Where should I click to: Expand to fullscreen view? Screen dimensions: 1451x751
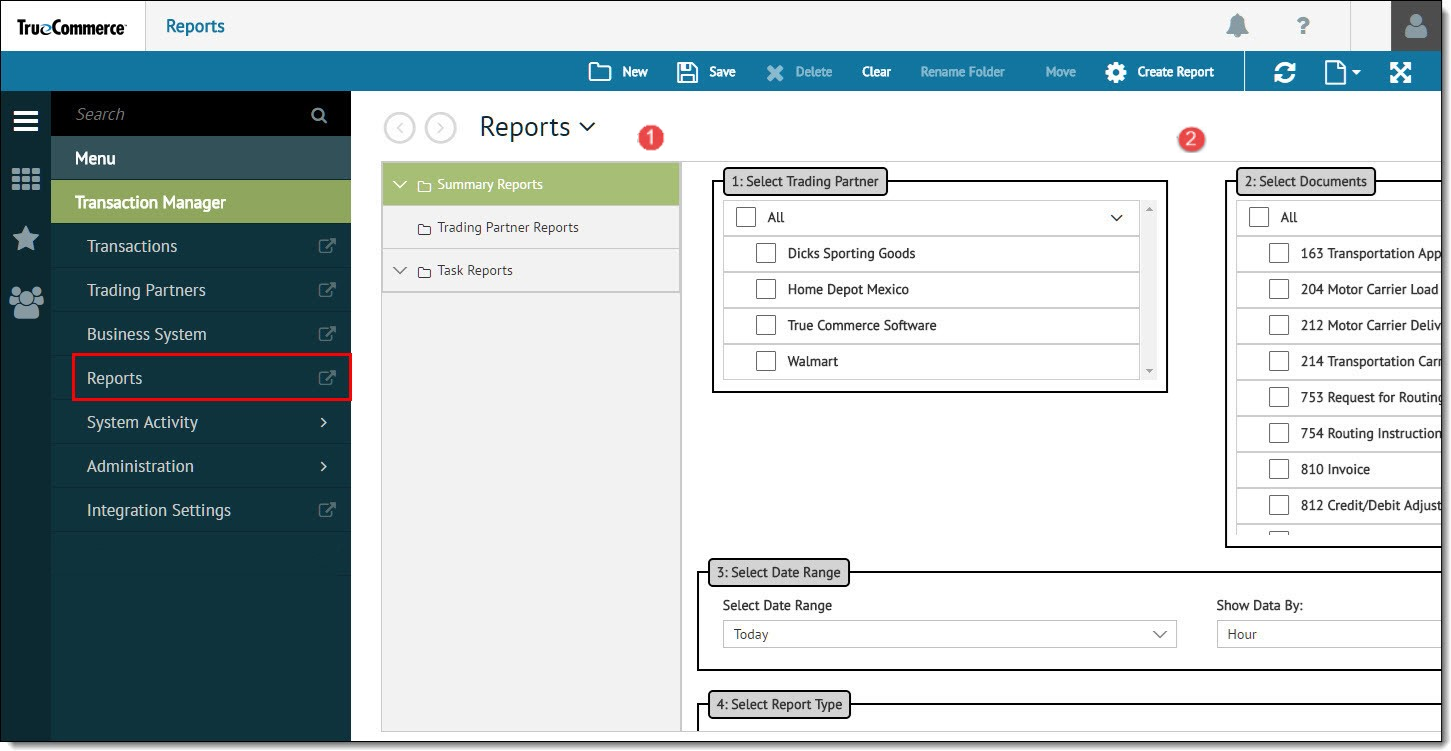(1400, 71)
